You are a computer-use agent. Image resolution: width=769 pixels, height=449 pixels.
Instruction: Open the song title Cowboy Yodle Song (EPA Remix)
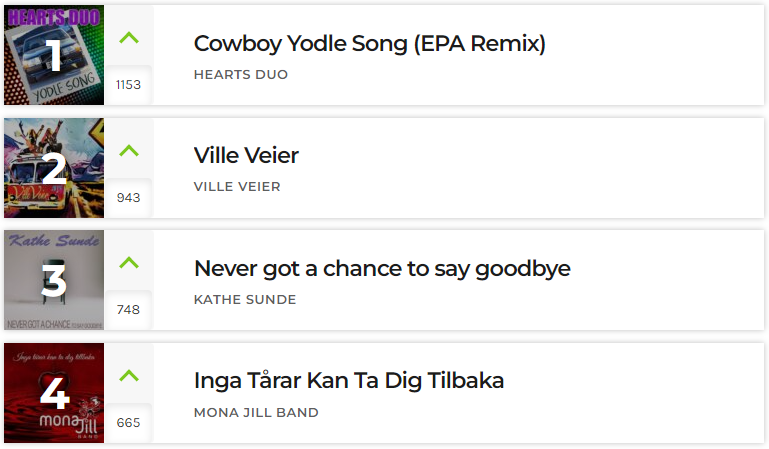[x=370, y=44]
